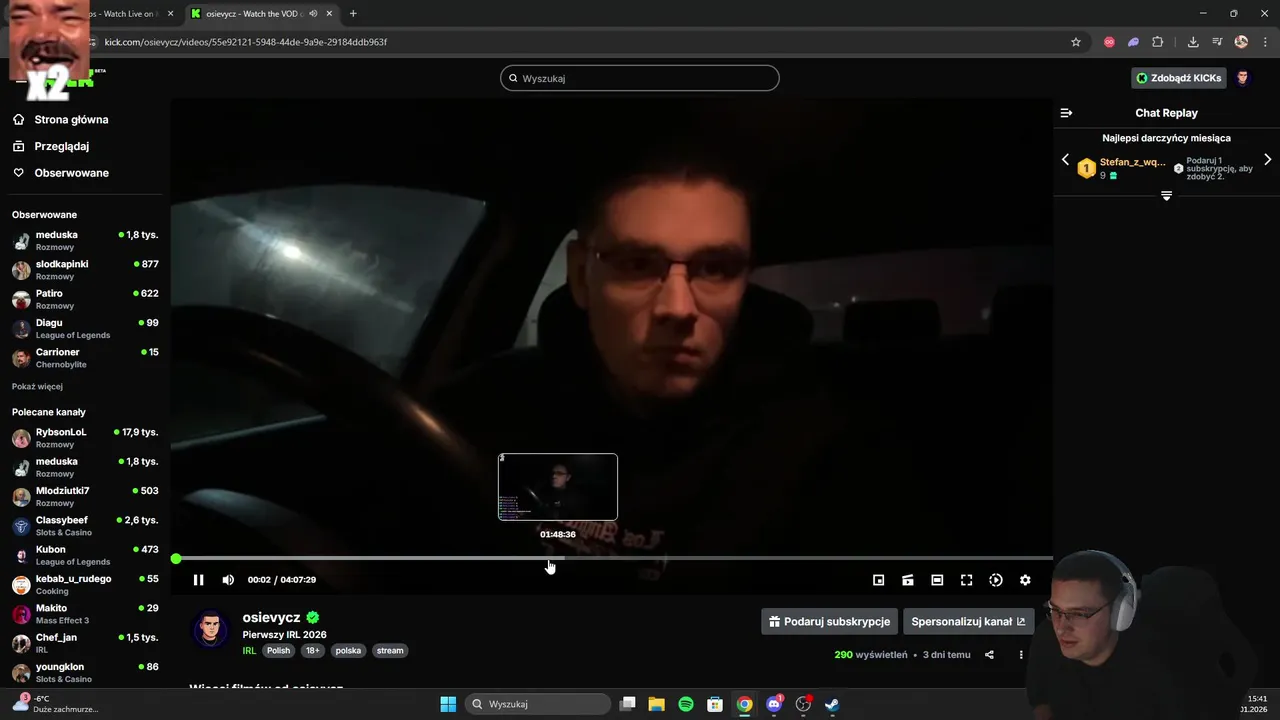The width and height of the screenshot is (1280, 720).
Task: Select the polska tag
Action: point(348,651)
